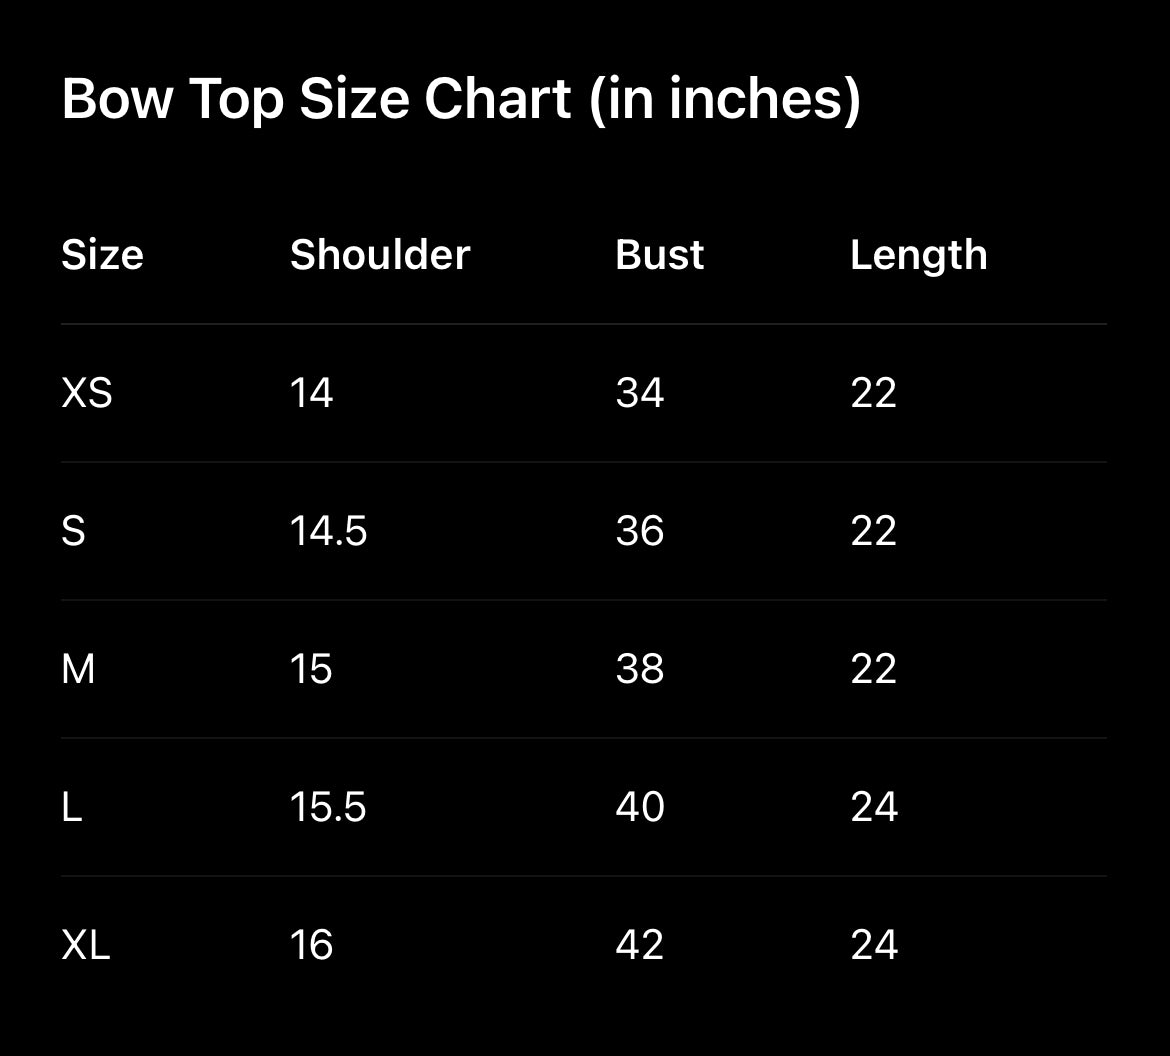Select bust value 36 for S

point(640,531)
